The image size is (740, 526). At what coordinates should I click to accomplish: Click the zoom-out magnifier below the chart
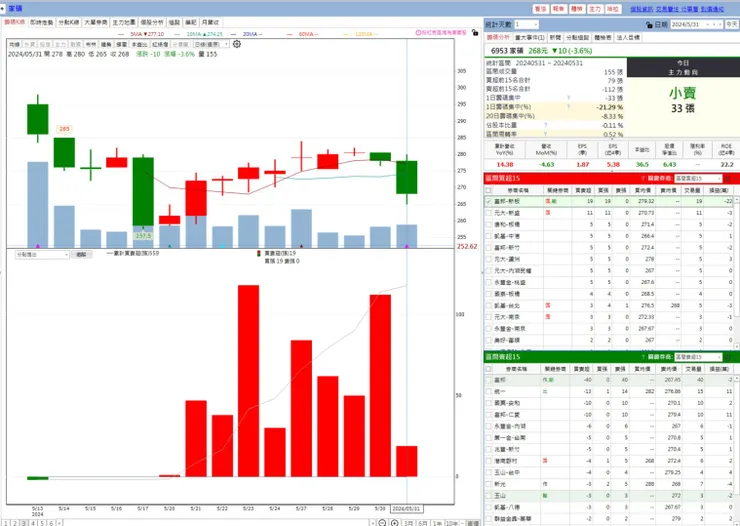(x=382, y=523)
